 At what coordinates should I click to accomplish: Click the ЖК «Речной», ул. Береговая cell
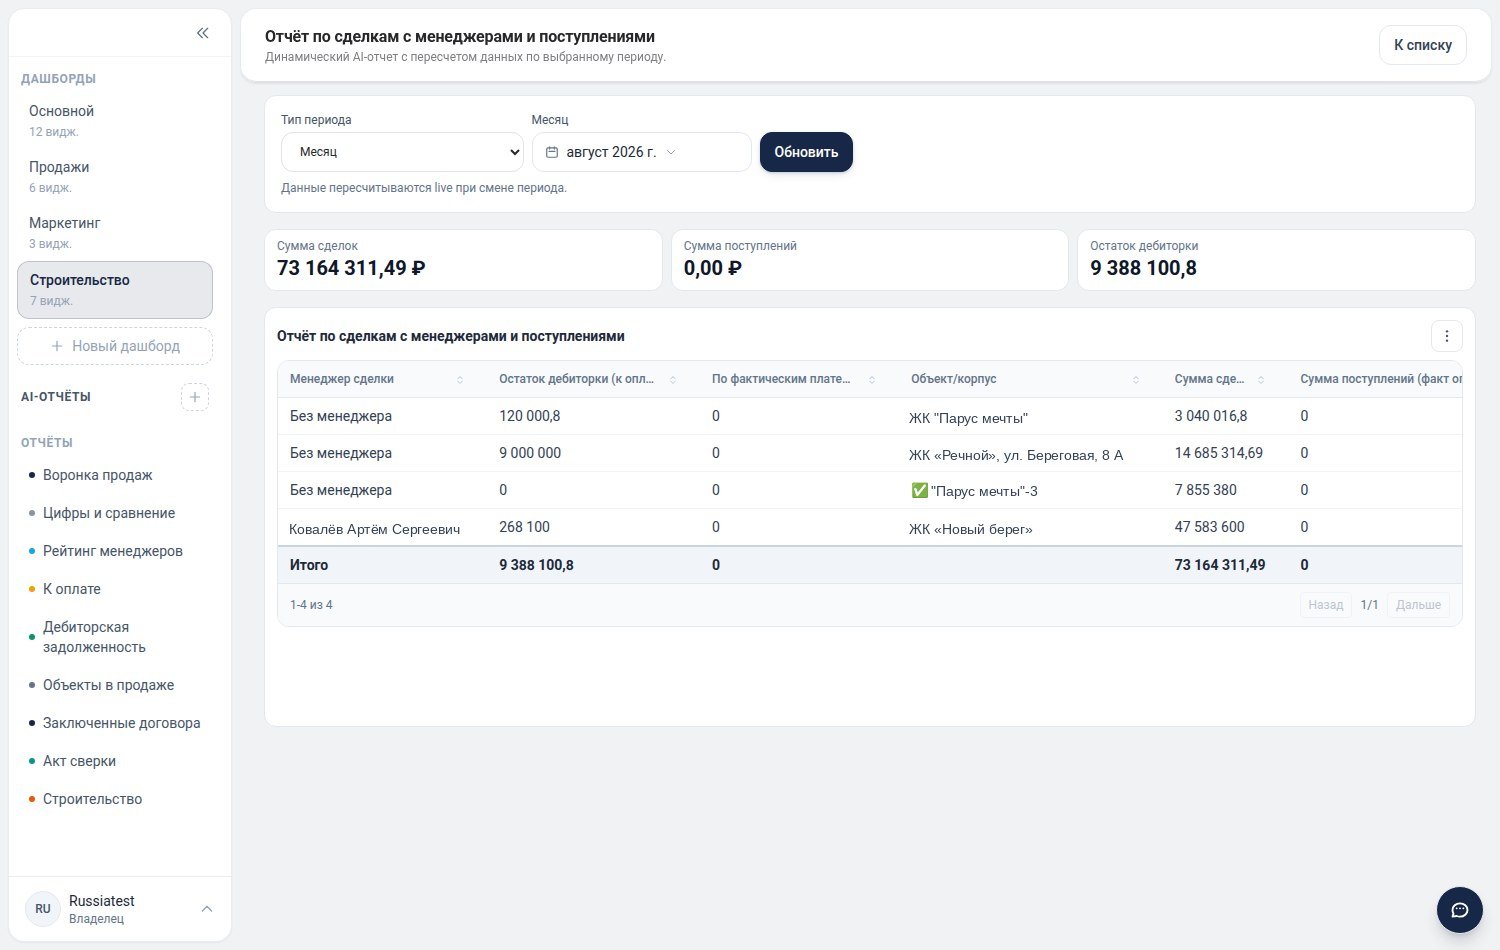point(1016,455)
